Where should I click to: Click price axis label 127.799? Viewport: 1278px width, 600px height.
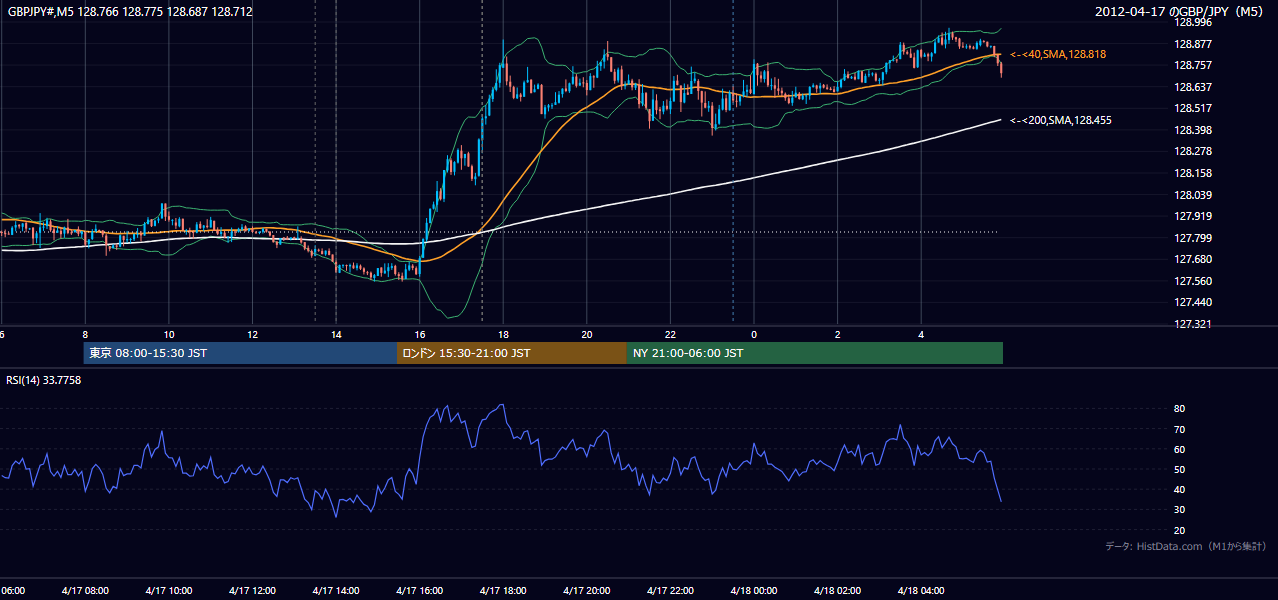pos(1192,238)
